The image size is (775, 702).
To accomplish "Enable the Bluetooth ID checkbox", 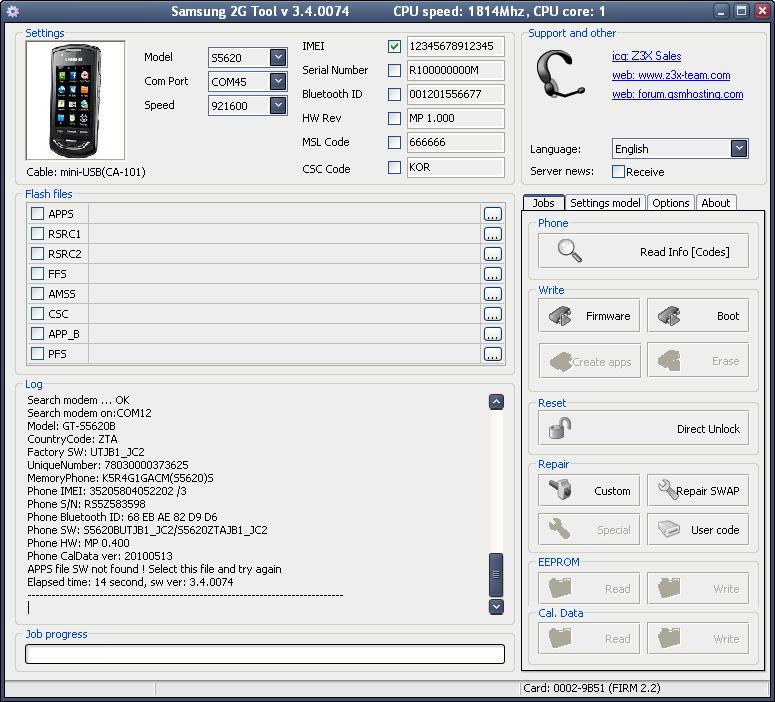I will [394, 94].
